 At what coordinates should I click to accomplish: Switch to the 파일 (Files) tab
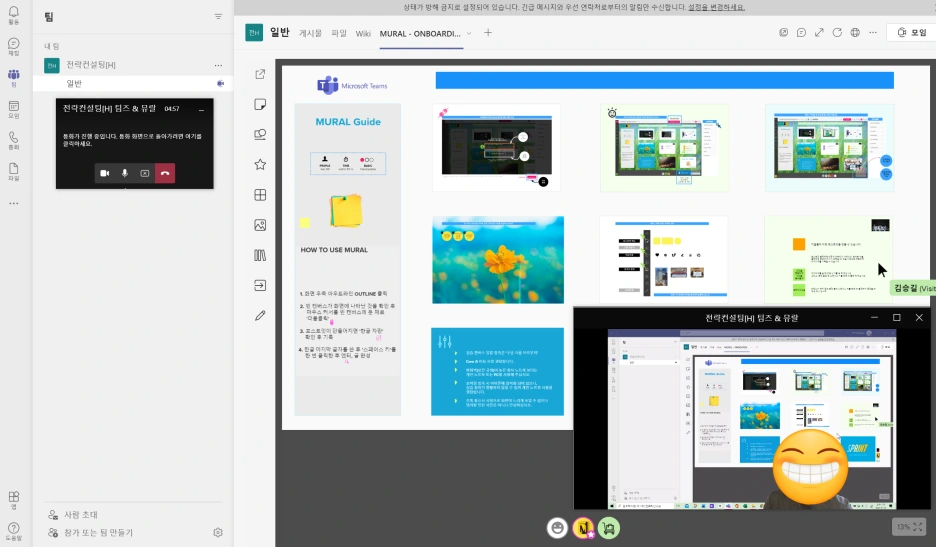pos(339,33)
